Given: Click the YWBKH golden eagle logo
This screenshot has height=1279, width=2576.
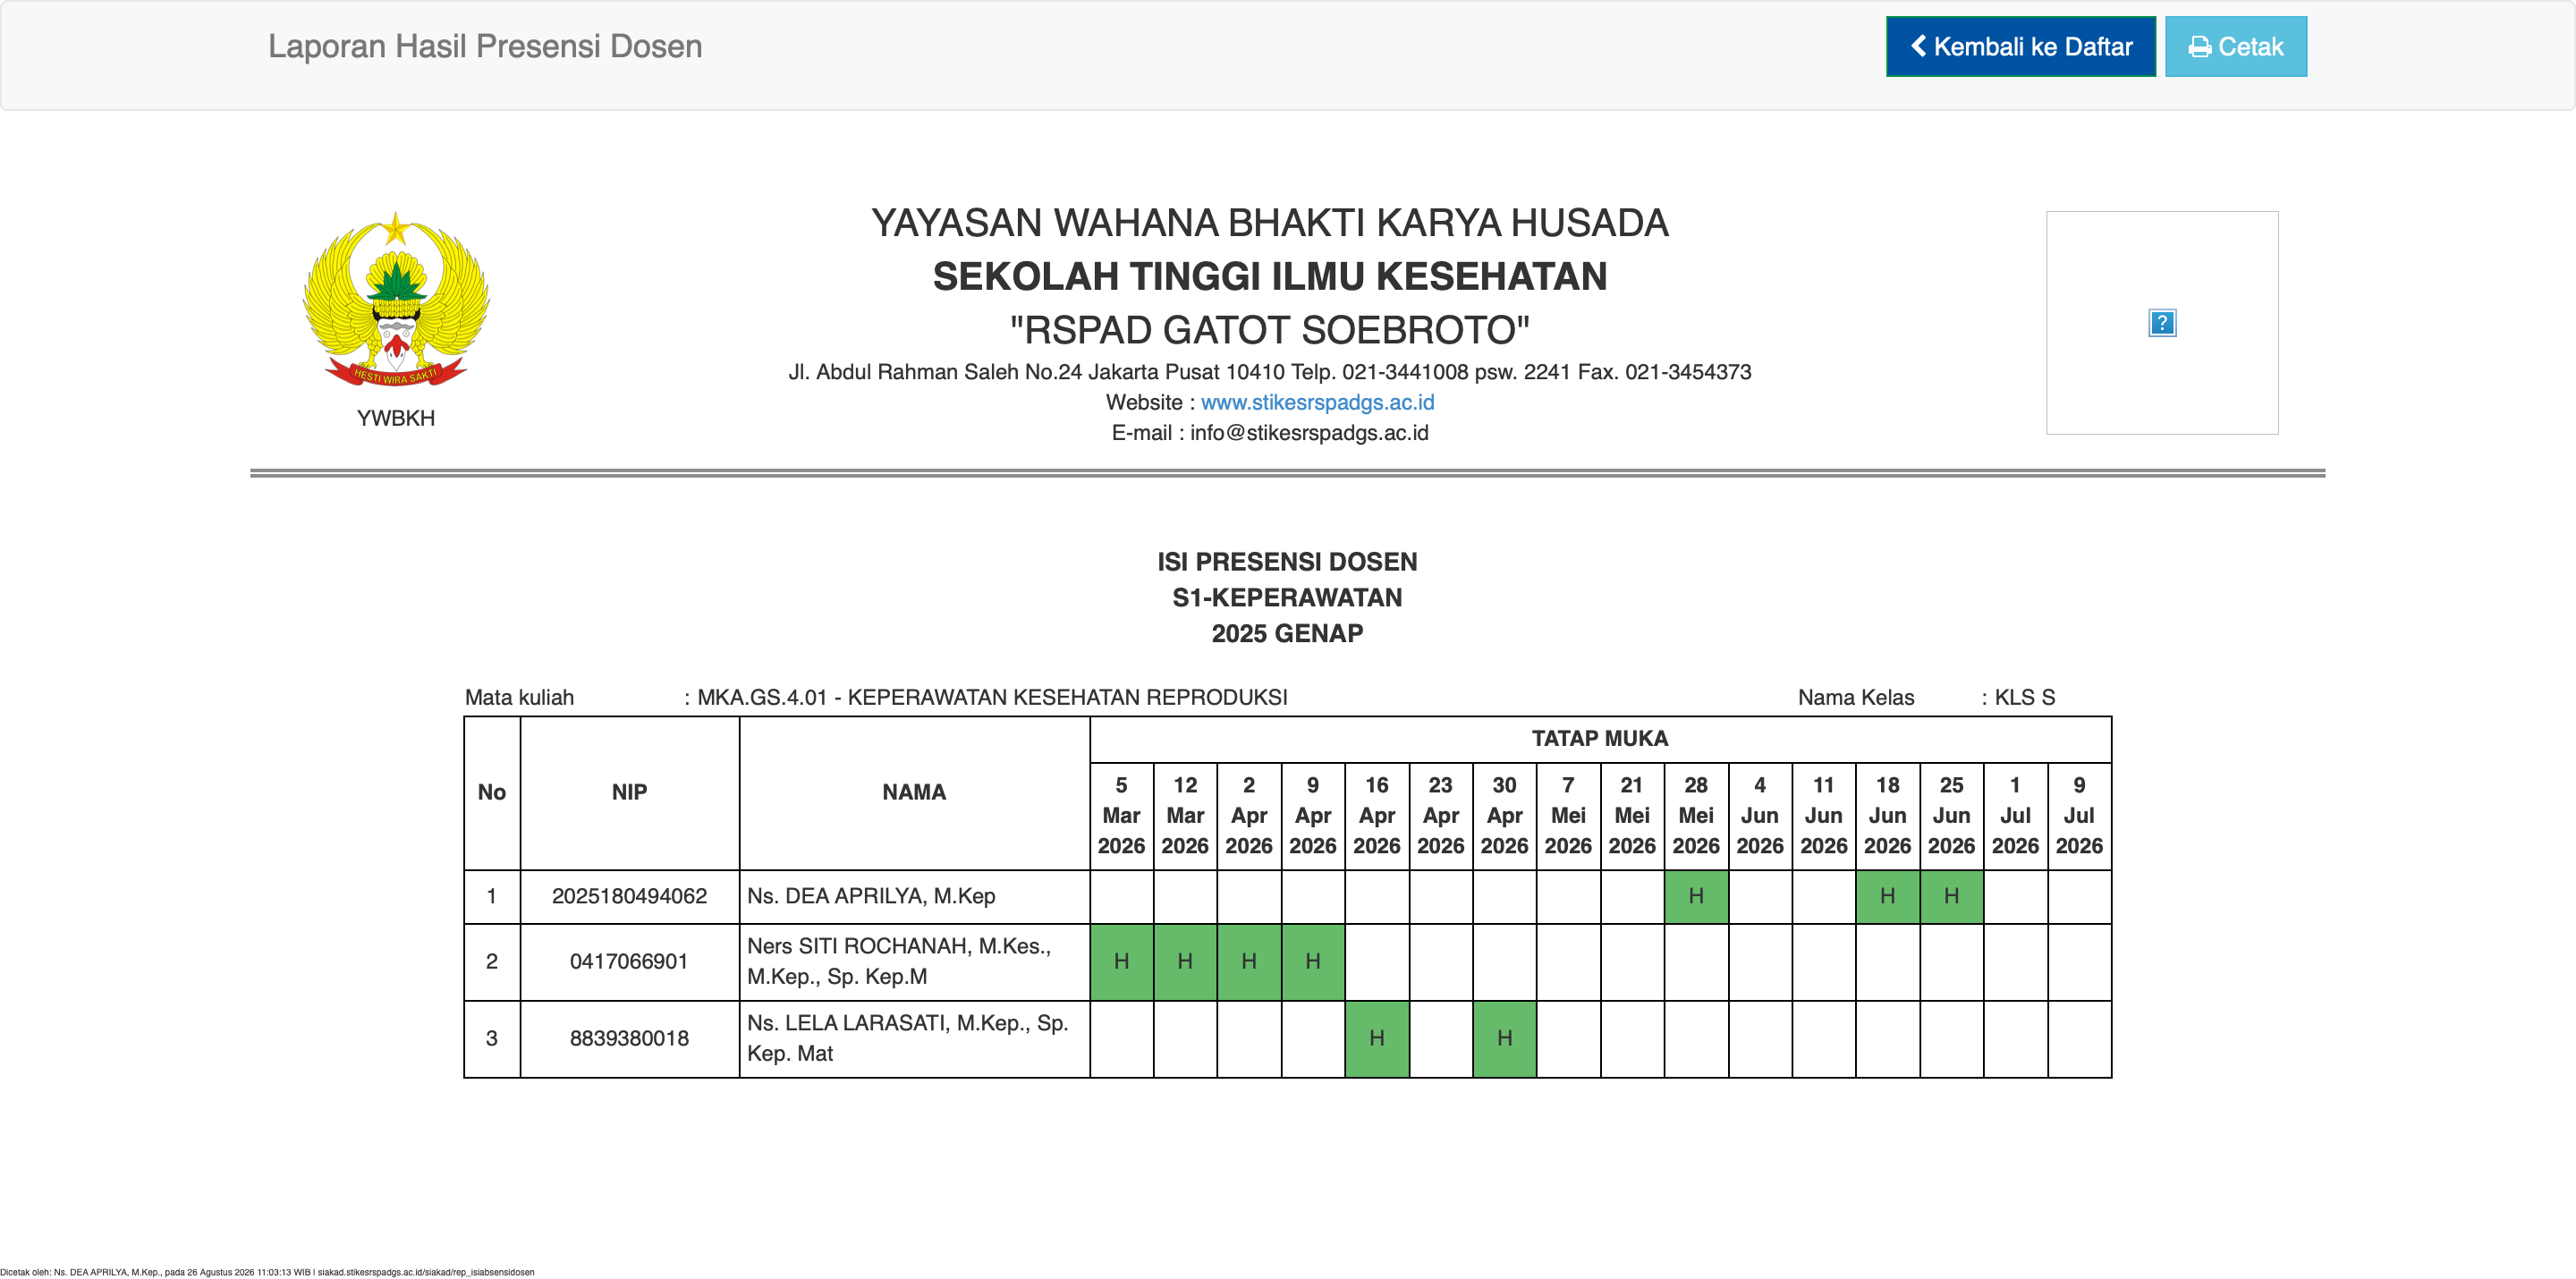Looking at the screenshot, I should [x=396, y=299].
